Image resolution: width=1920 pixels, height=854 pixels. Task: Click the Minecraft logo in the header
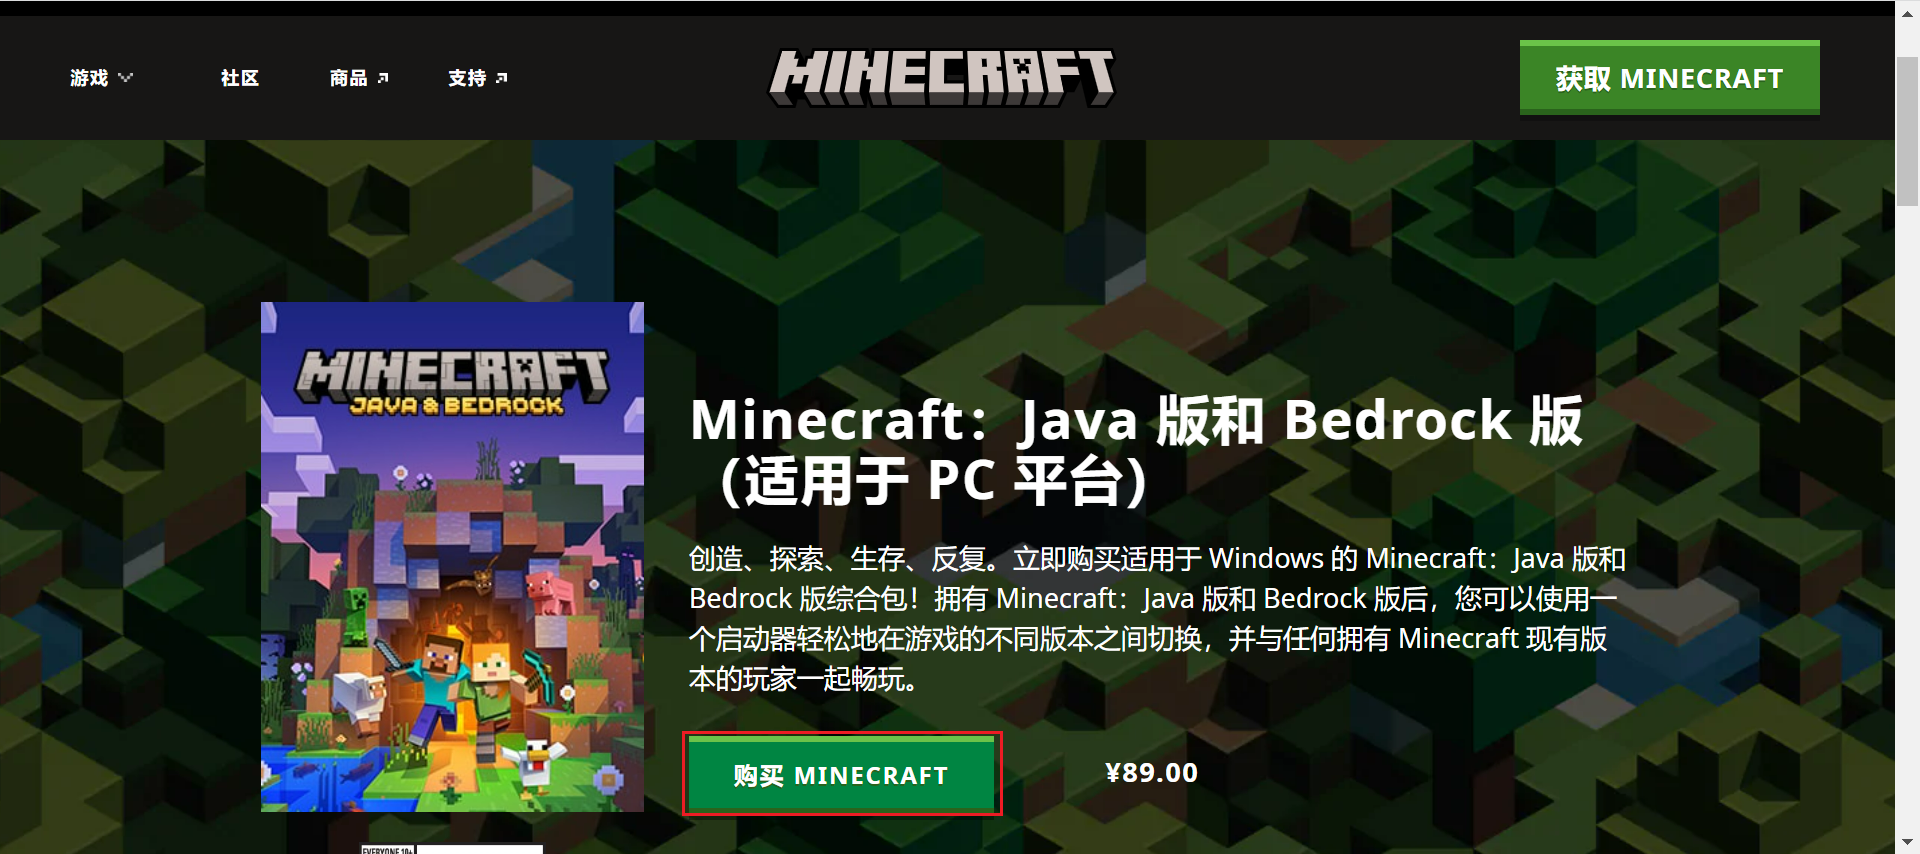point(941,77)
